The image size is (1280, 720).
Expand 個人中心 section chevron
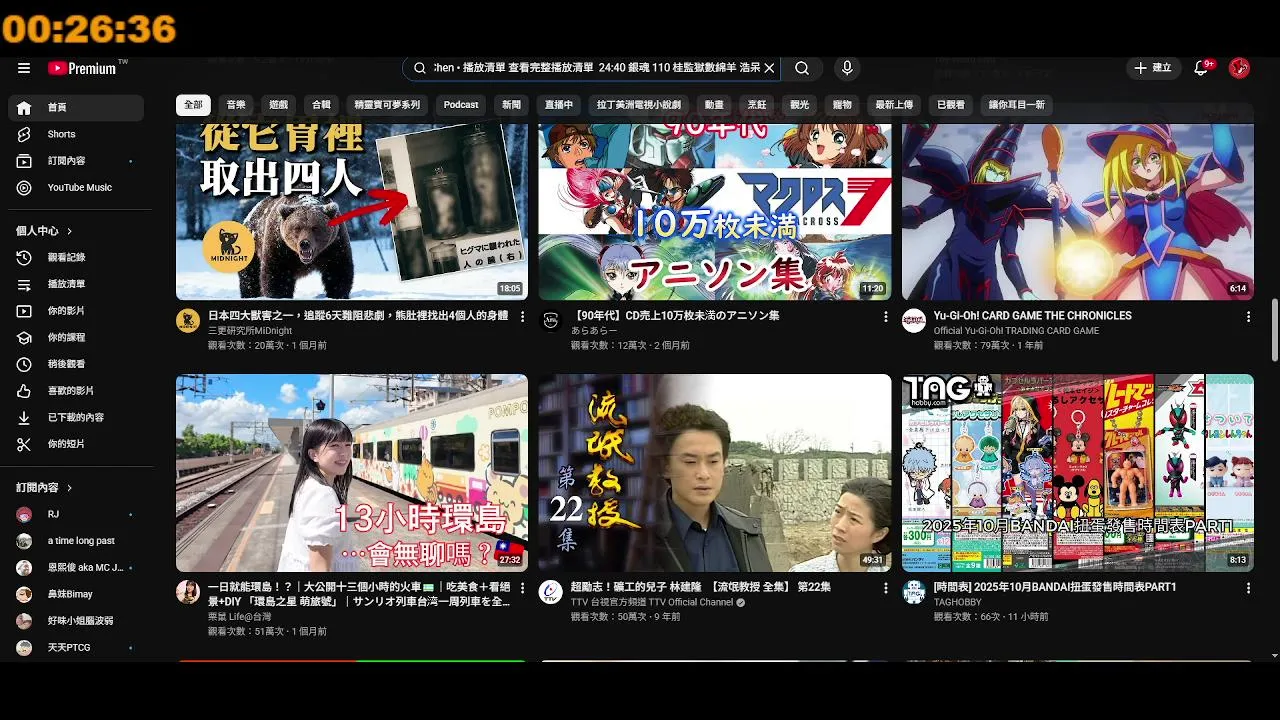[x=69, y=231]
